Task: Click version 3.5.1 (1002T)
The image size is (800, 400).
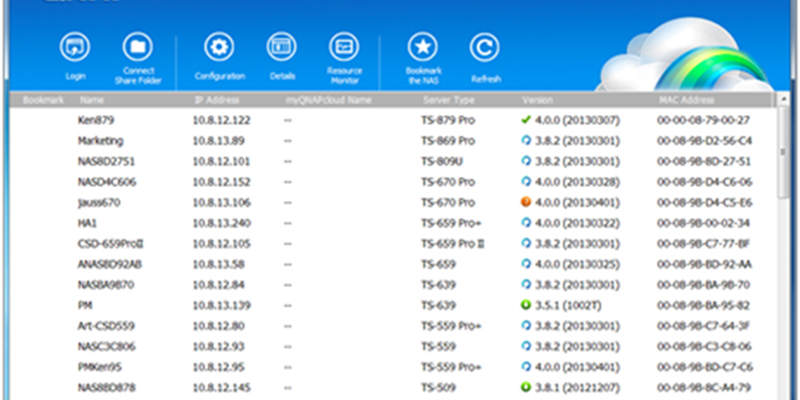Action: [x=568, y=306]
